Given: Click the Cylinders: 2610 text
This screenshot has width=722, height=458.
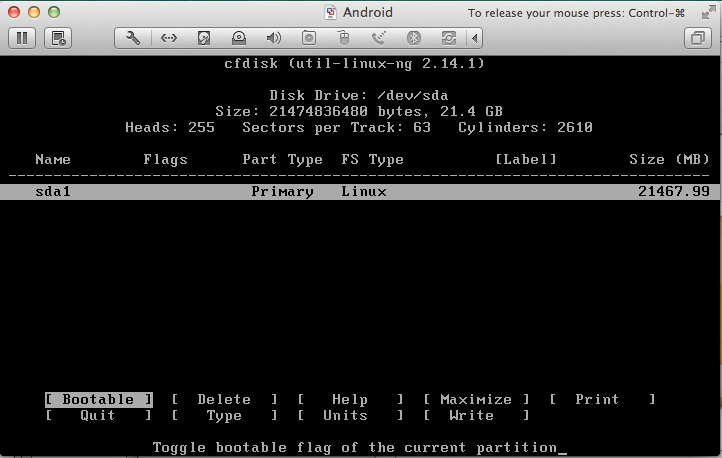Looking at the screenshot, I should click(525, 128).
